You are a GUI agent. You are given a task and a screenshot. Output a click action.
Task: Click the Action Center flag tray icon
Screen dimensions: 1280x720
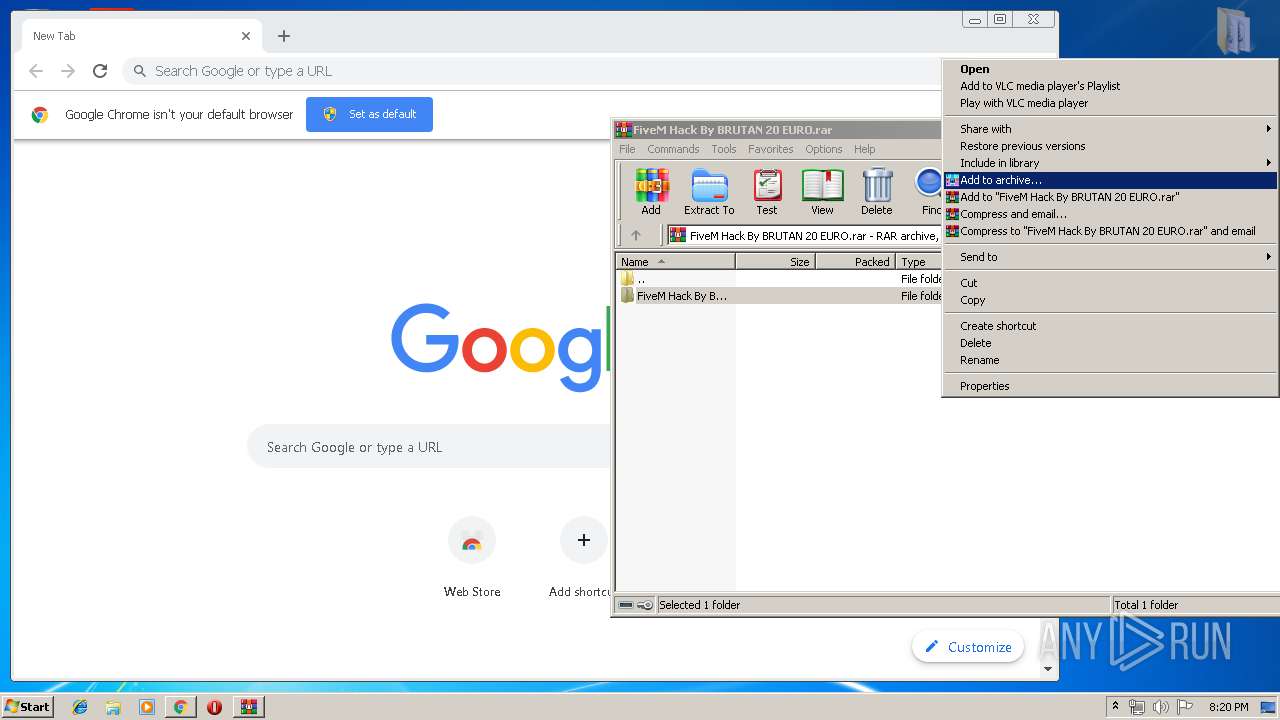pos(1183,707)
